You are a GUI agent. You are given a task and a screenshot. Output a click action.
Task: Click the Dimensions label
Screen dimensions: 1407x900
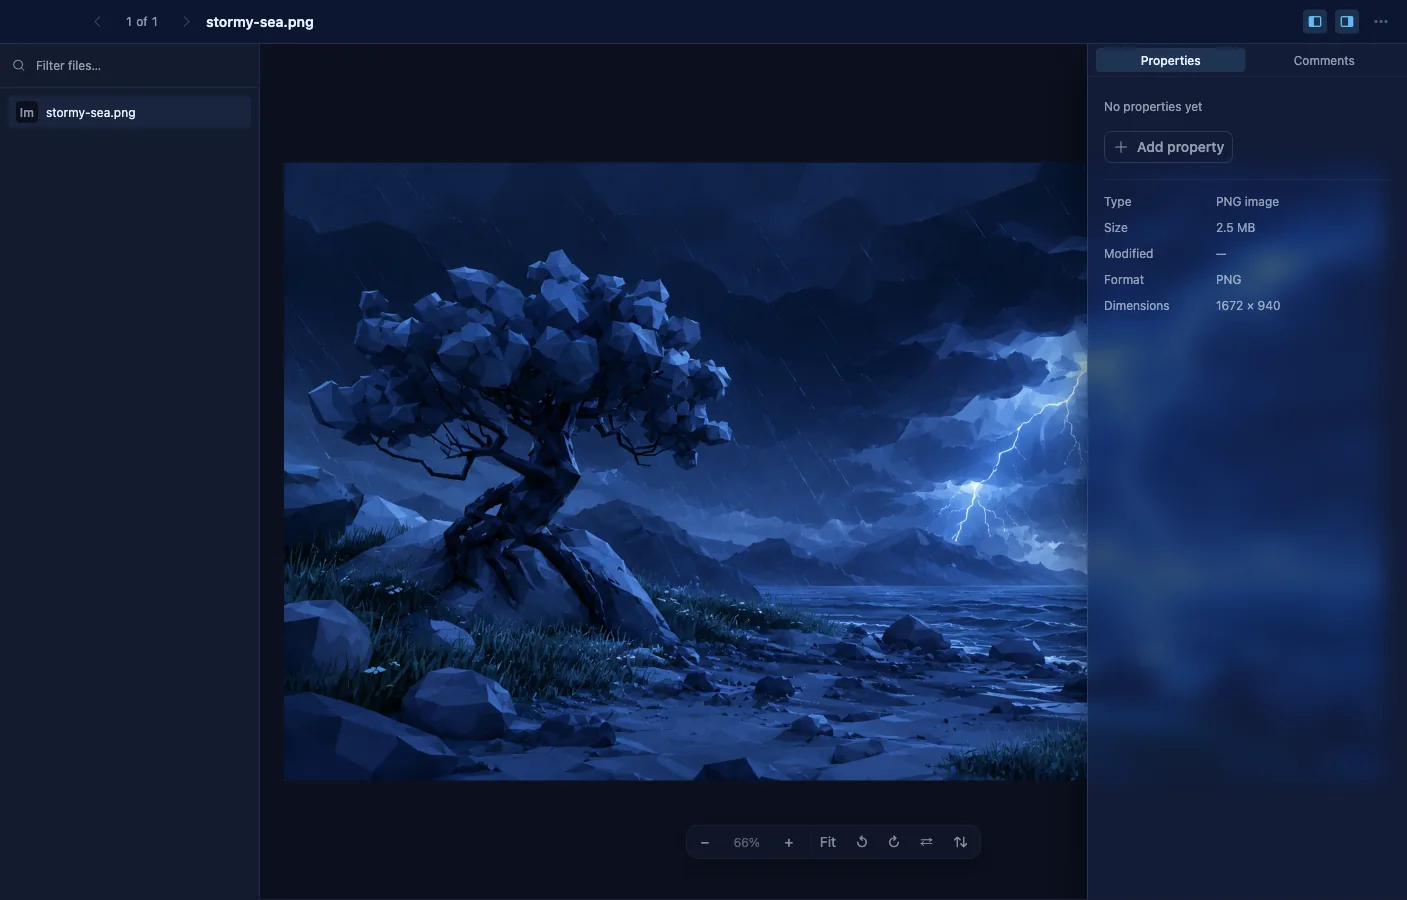pos(1136,305)
